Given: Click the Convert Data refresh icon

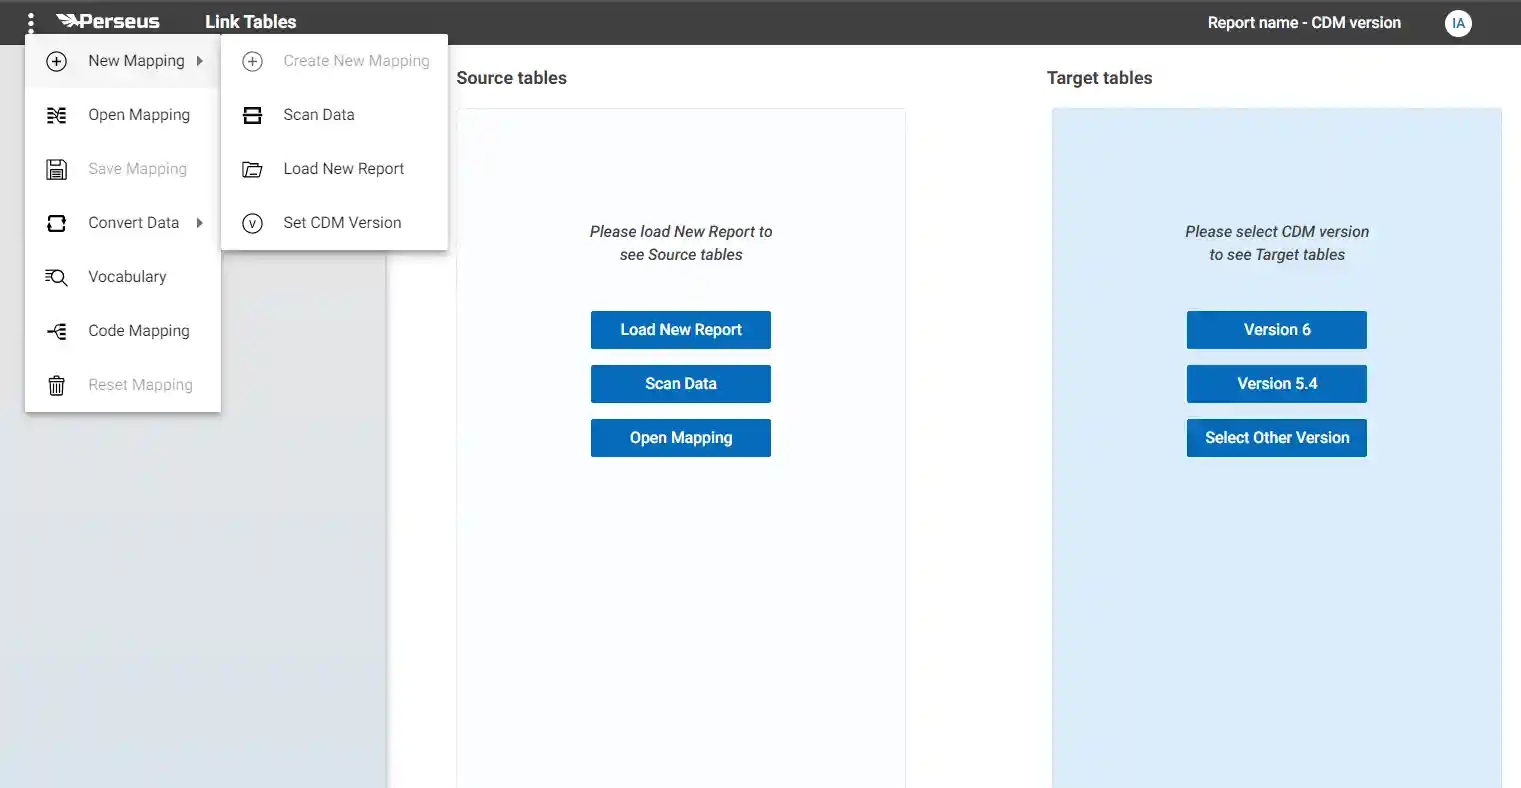Looking at the screenshot, I should tap(57, 222).
